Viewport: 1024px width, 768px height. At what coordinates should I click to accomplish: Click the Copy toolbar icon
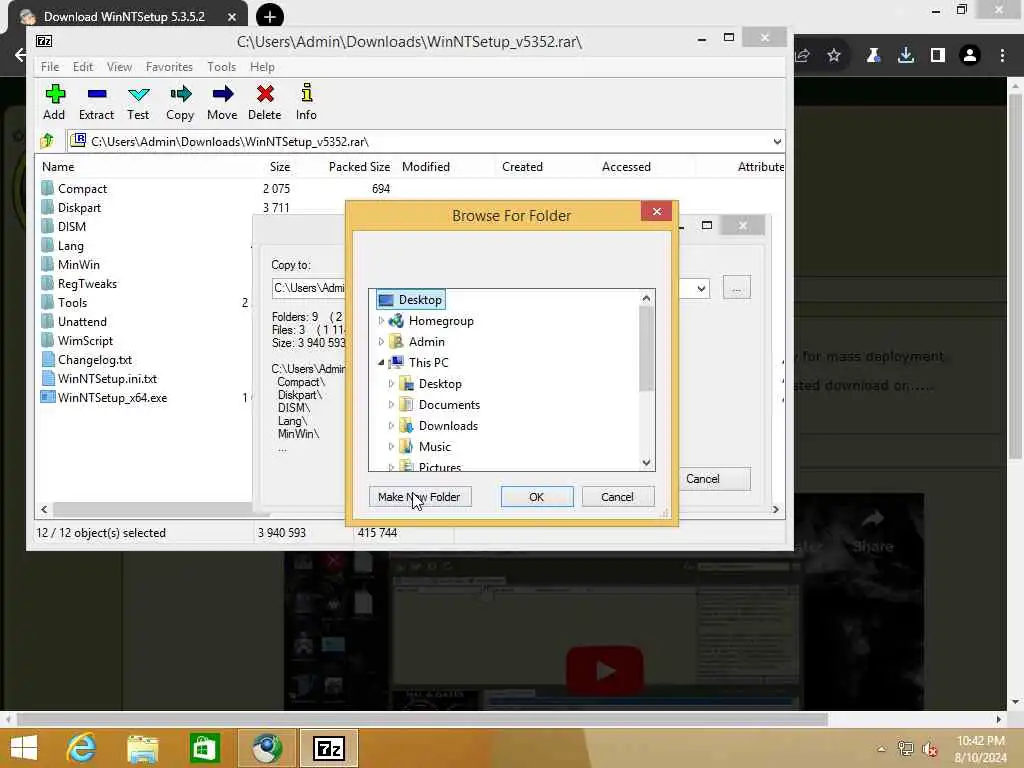180,102
